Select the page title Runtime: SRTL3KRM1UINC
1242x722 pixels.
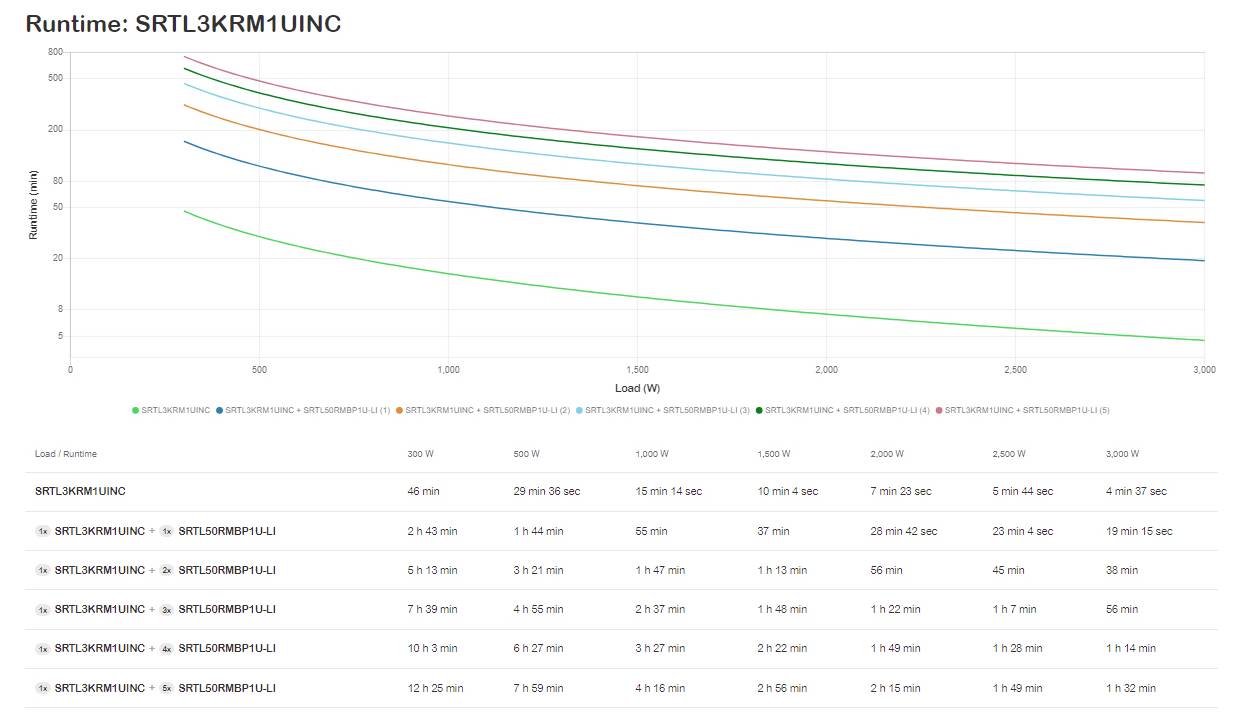tap(183, 24)
